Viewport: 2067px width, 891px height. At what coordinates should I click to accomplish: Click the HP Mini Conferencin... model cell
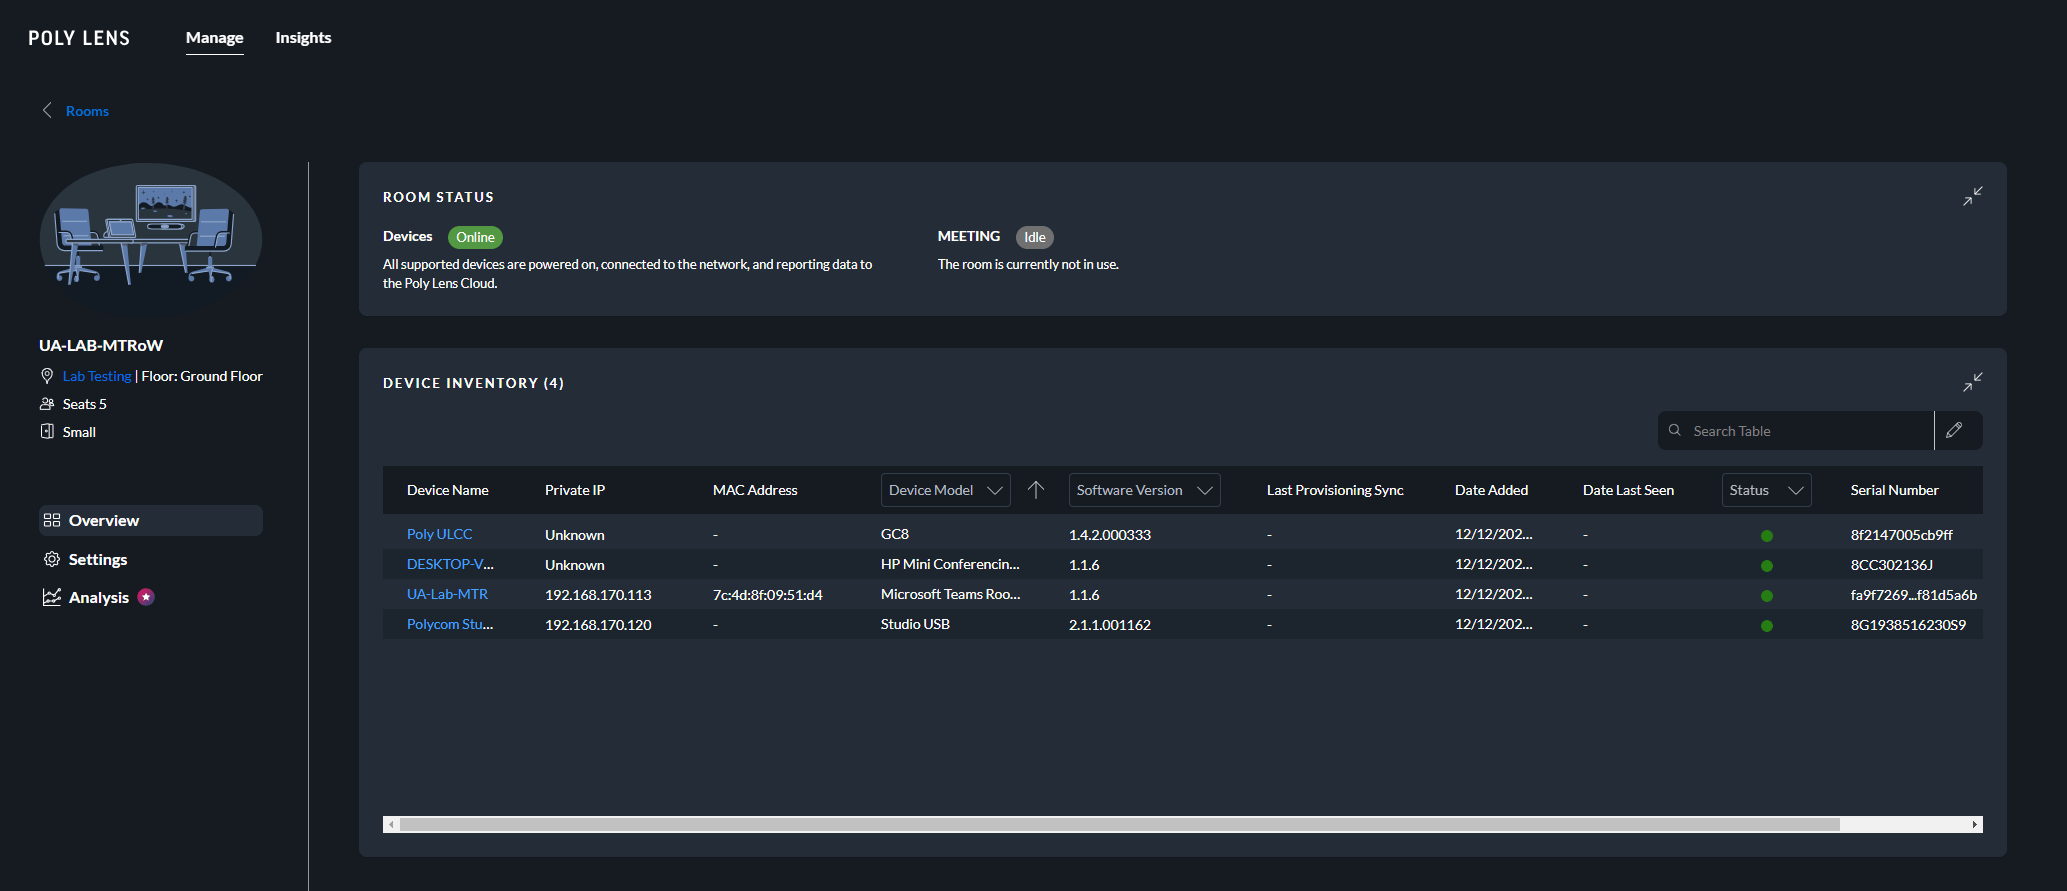[950, 564]
